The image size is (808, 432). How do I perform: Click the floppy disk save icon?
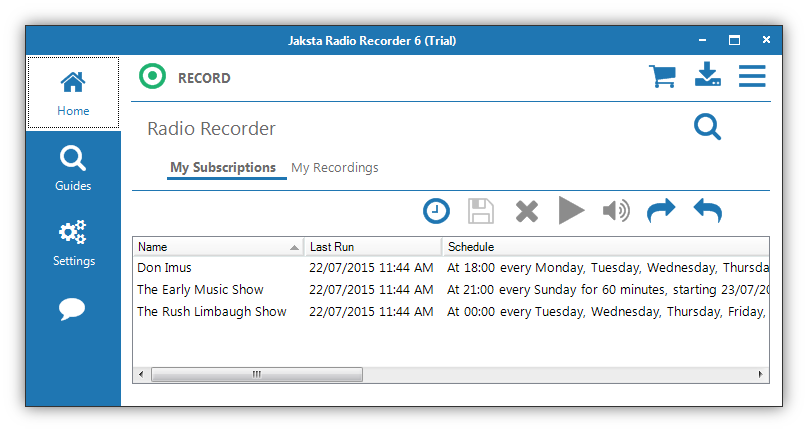[481, 211]
